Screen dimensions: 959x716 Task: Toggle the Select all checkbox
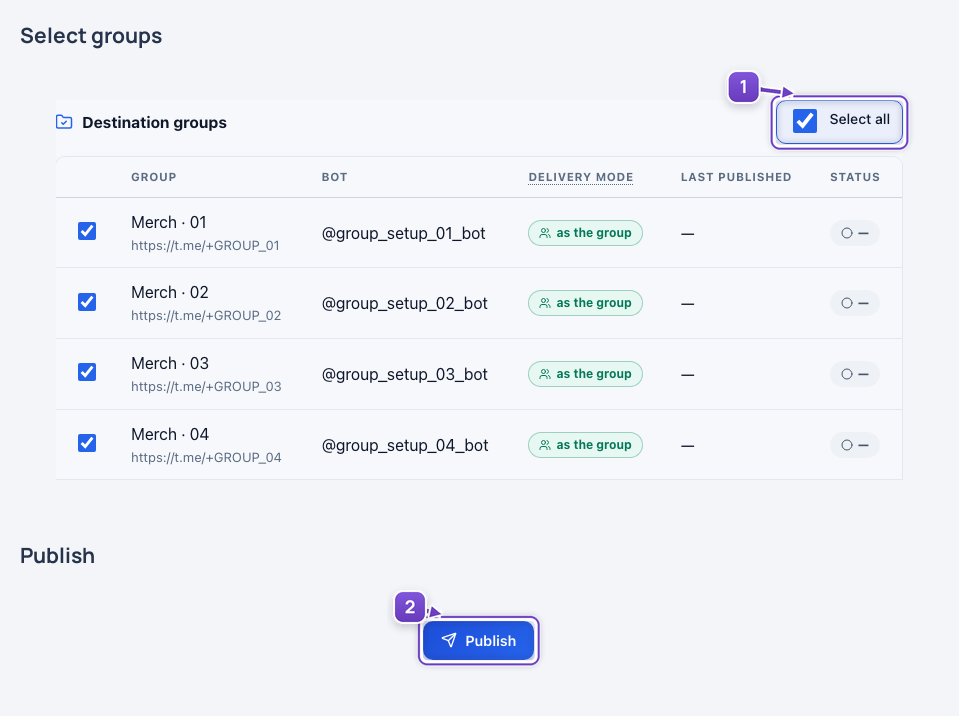(805, 120)
